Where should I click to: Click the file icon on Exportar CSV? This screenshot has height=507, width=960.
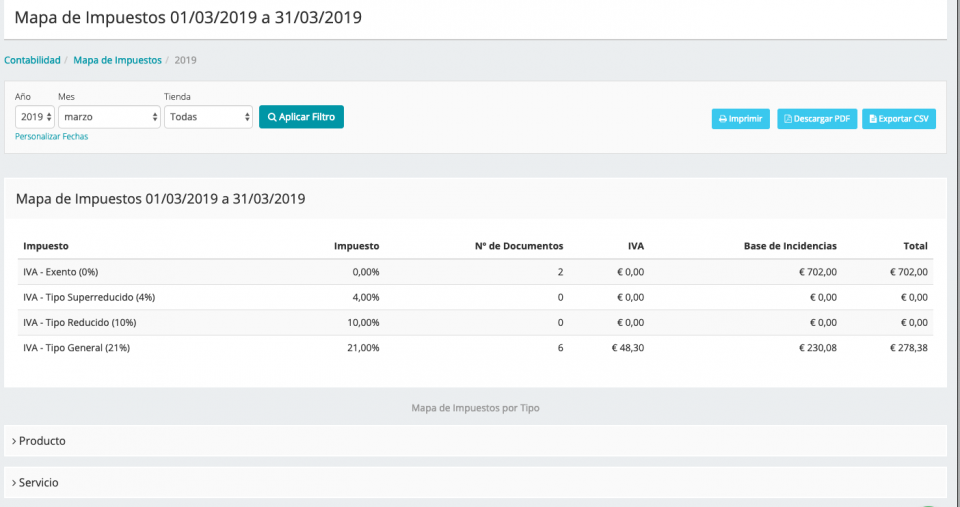click(x=872, y=119)
